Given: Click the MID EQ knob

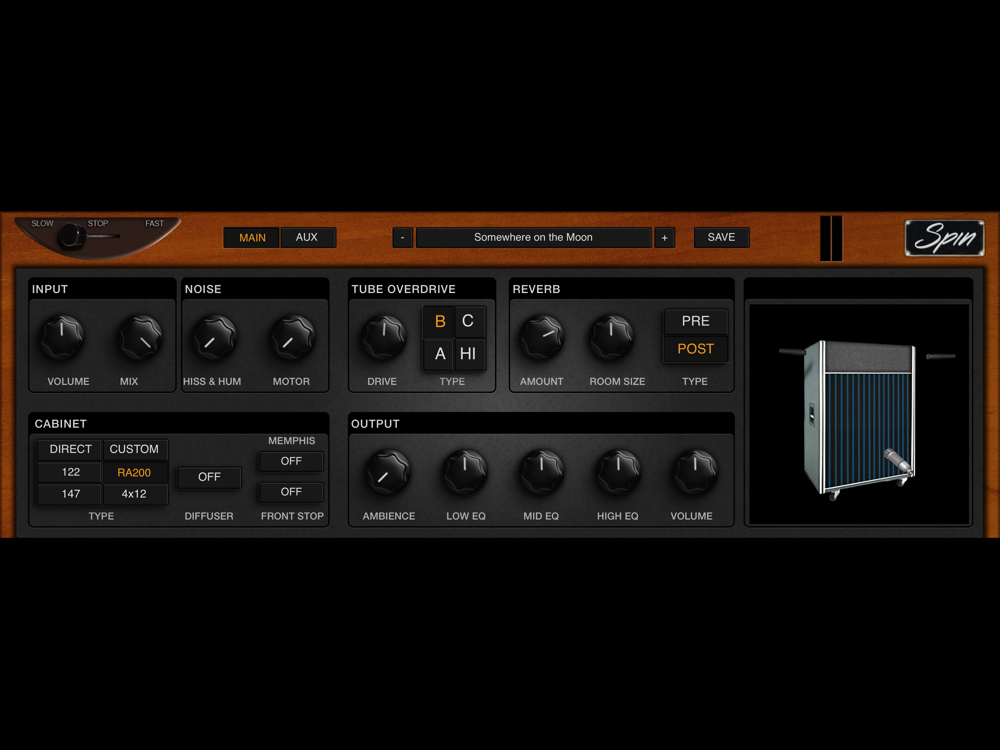Looking at the screenshot, I should 541,472.
